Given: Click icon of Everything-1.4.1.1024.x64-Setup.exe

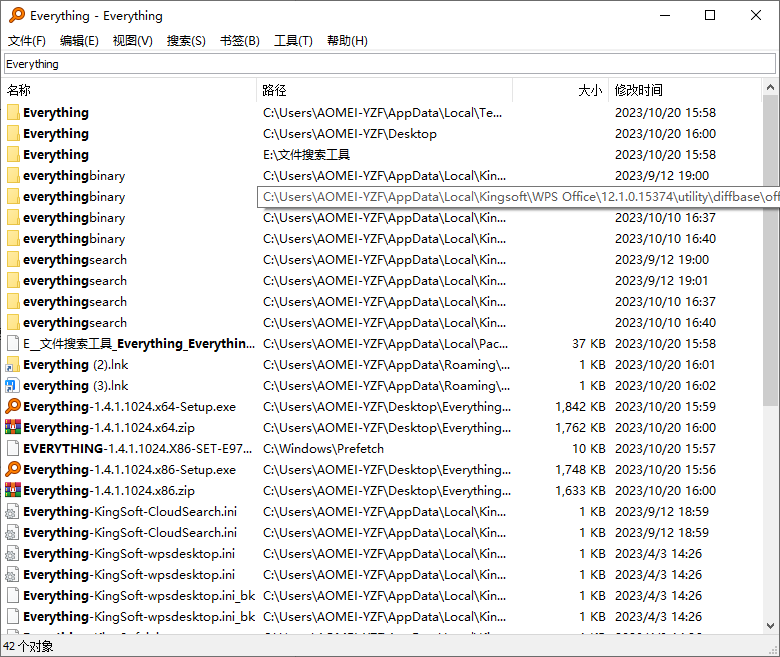Looking at the screenshot, I should (13, 406).
